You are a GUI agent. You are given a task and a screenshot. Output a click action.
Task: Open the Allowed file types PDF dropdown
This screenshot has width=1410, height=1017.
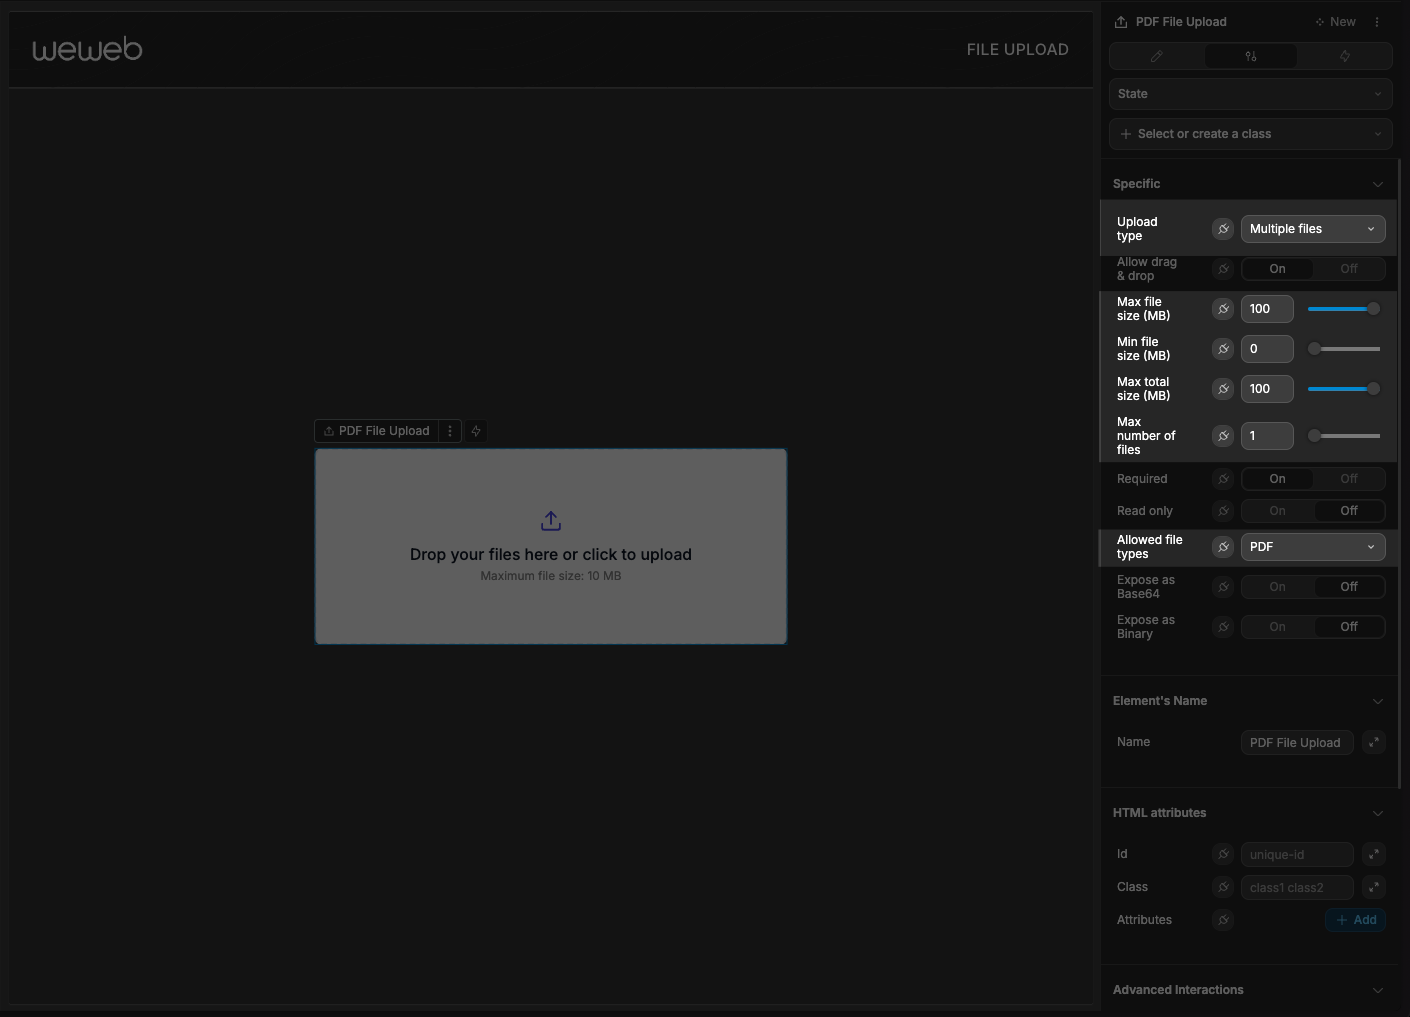tap(1312, 547)
